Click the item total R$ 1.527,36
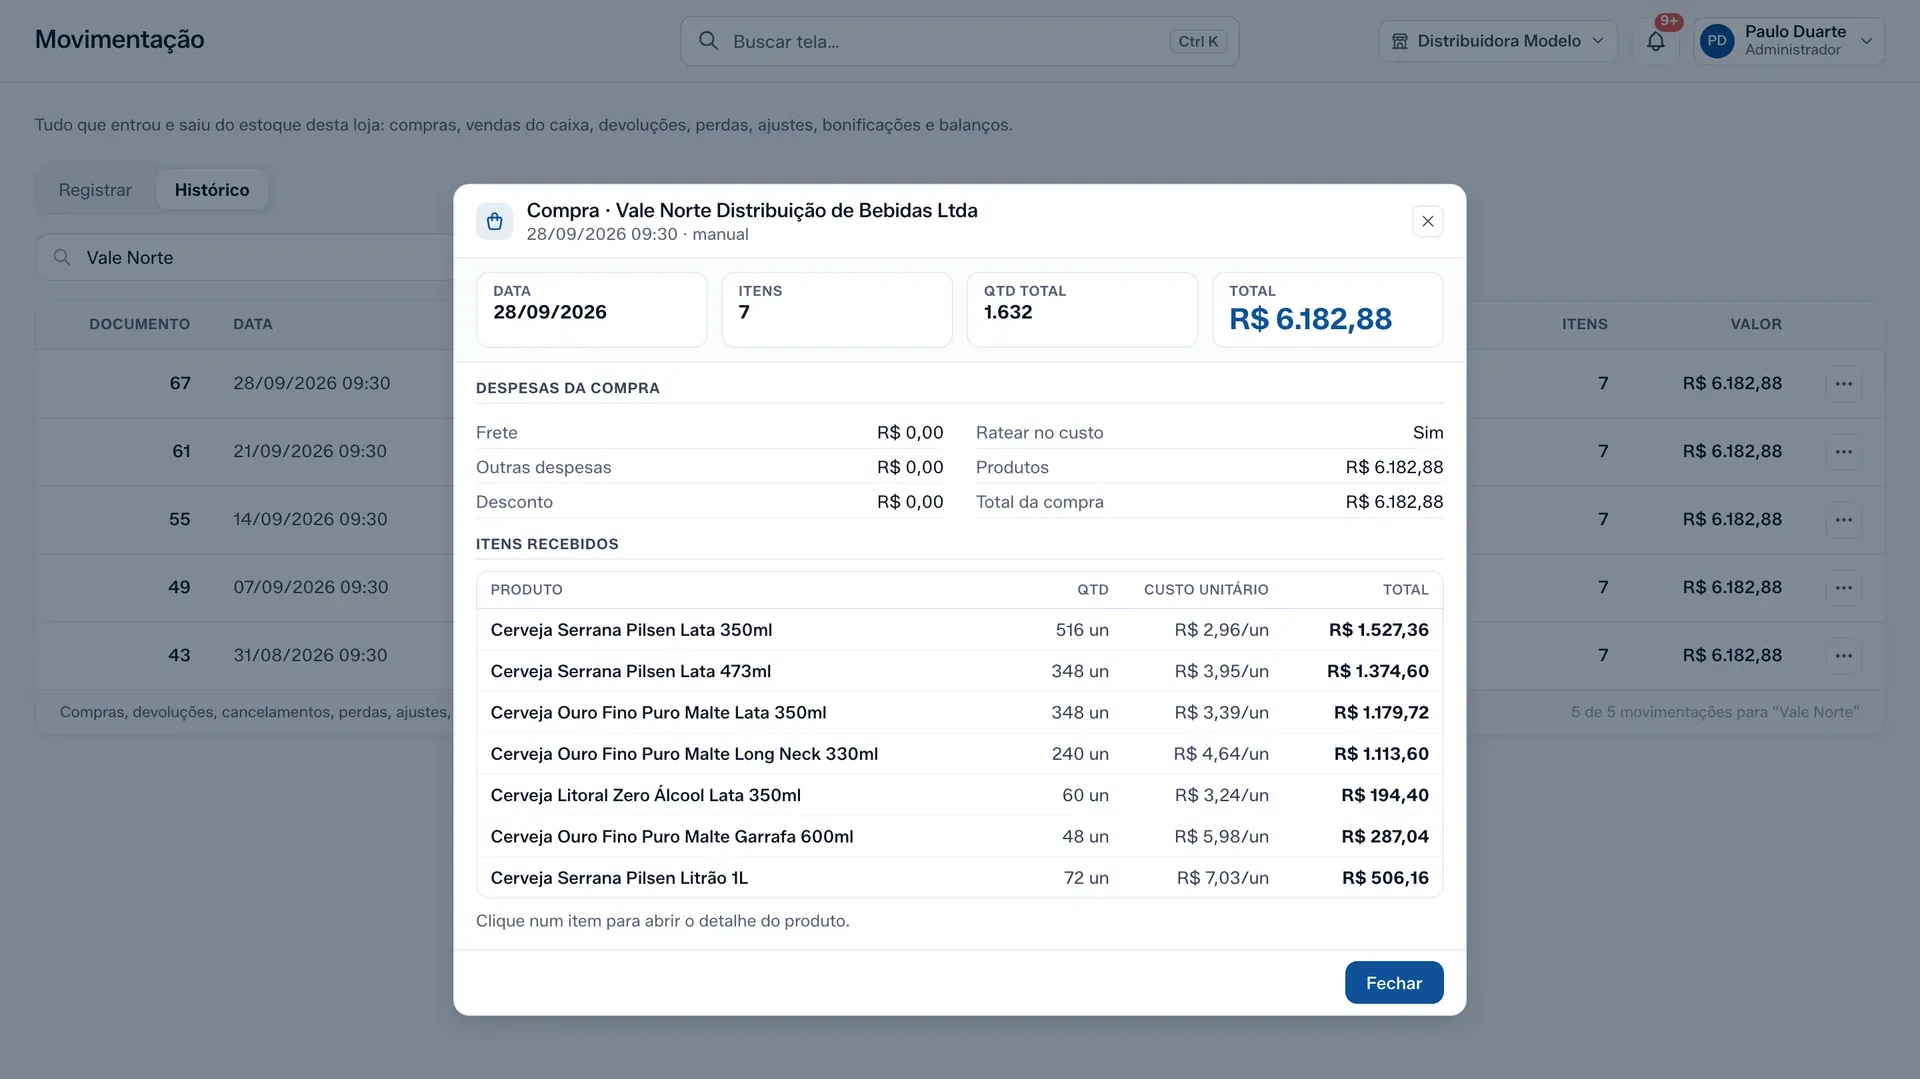This screenshot has width=1920, height=1079. [x=1378, y=630]
